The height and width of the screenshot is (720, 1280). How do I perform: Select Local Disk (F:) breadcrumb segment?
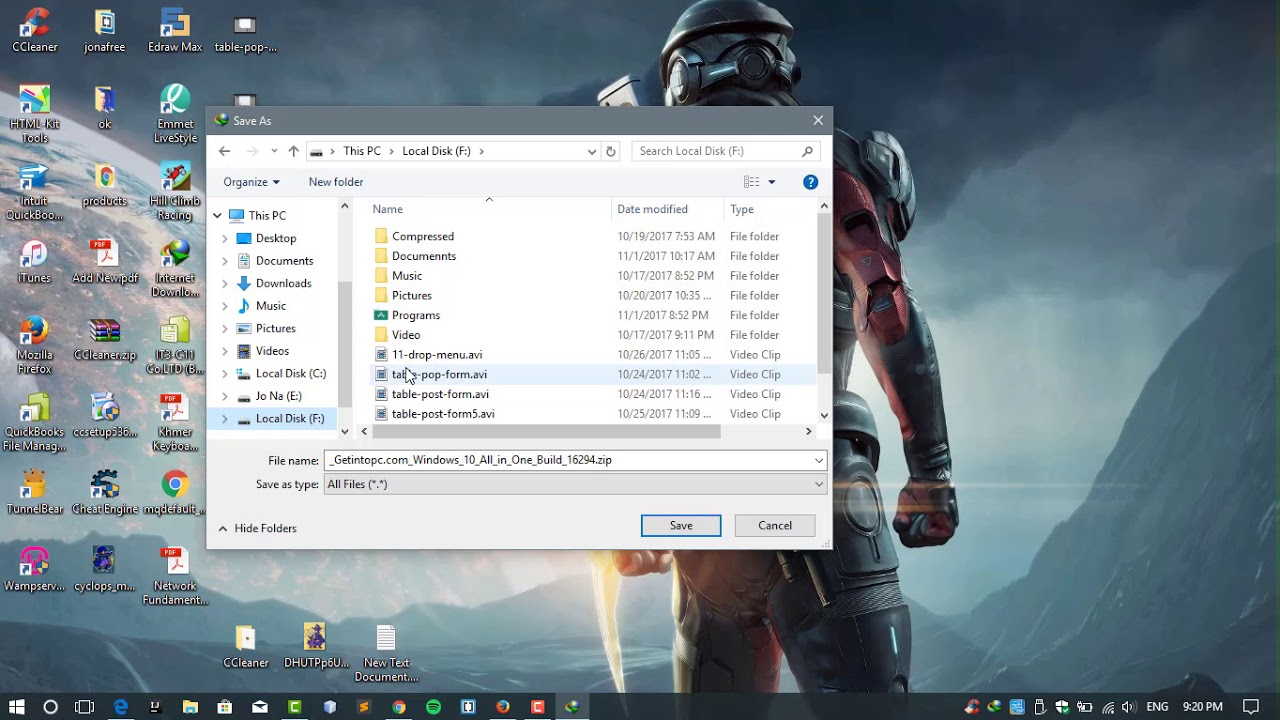coord(436,151)
